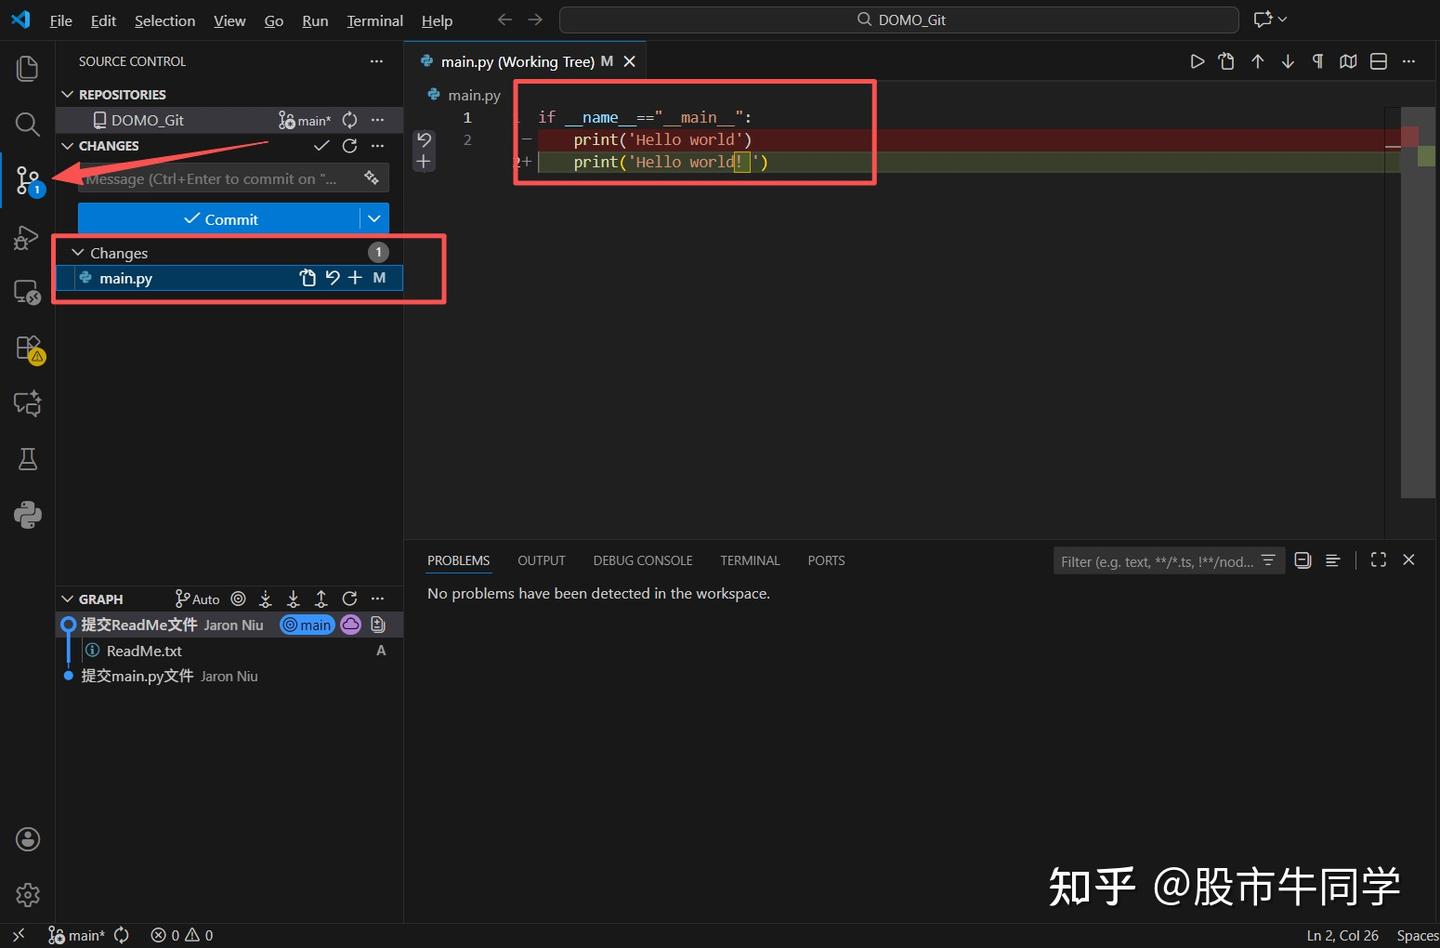Stage main.py with the plus icon

(355, 278)
